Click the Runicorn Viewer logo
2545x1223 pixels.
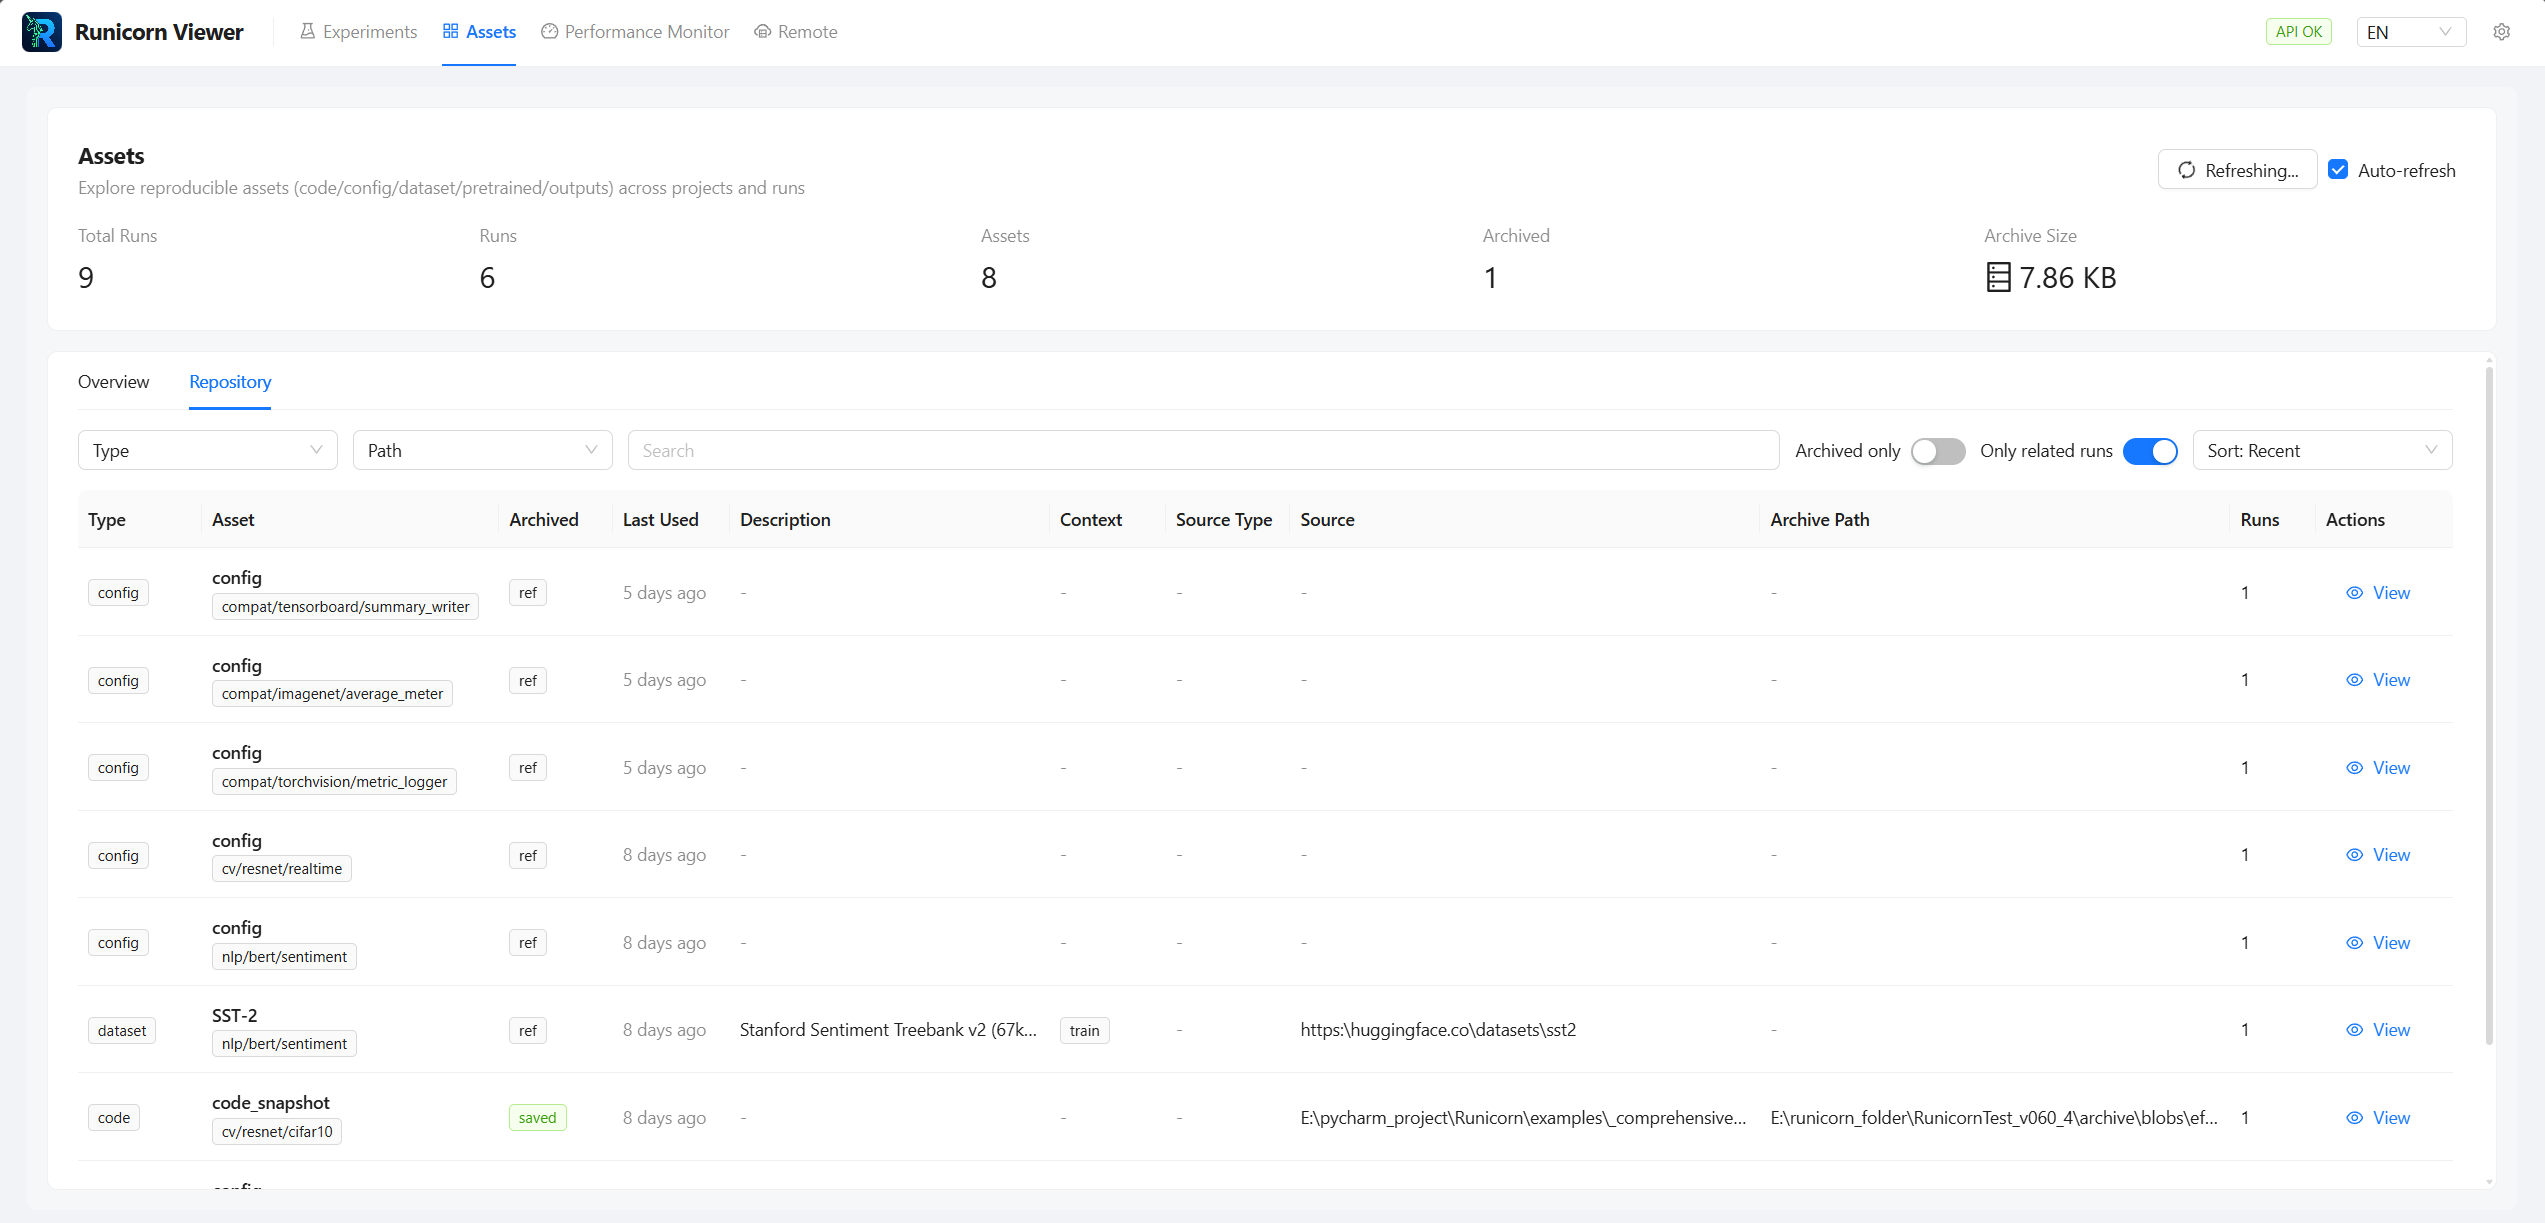[x=41, y=31]
